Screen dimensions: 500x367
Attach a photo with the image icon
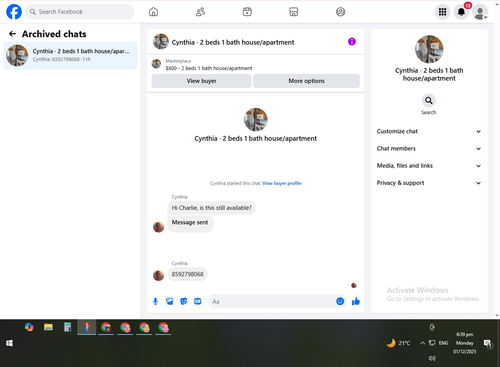pos(170,301)
